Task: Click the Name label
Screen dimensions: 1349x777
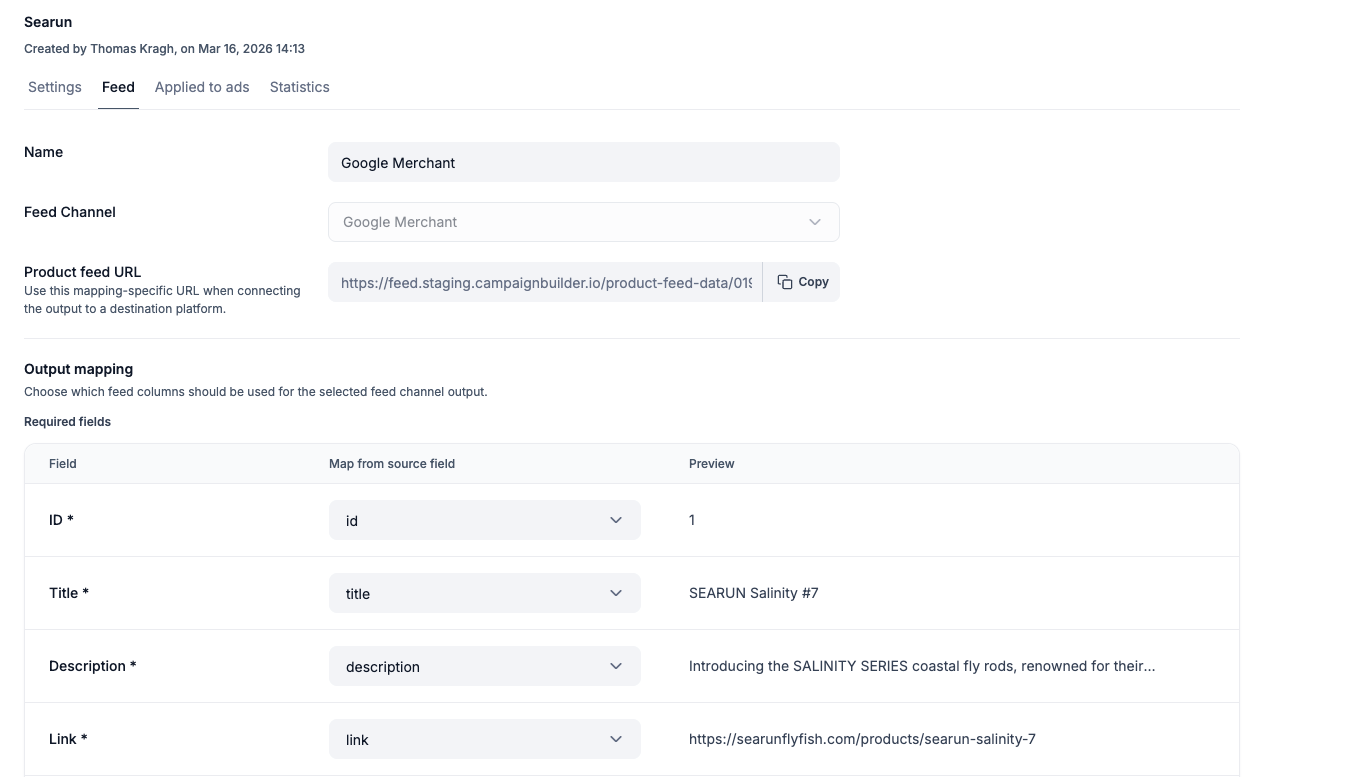Action: [43, 152]
